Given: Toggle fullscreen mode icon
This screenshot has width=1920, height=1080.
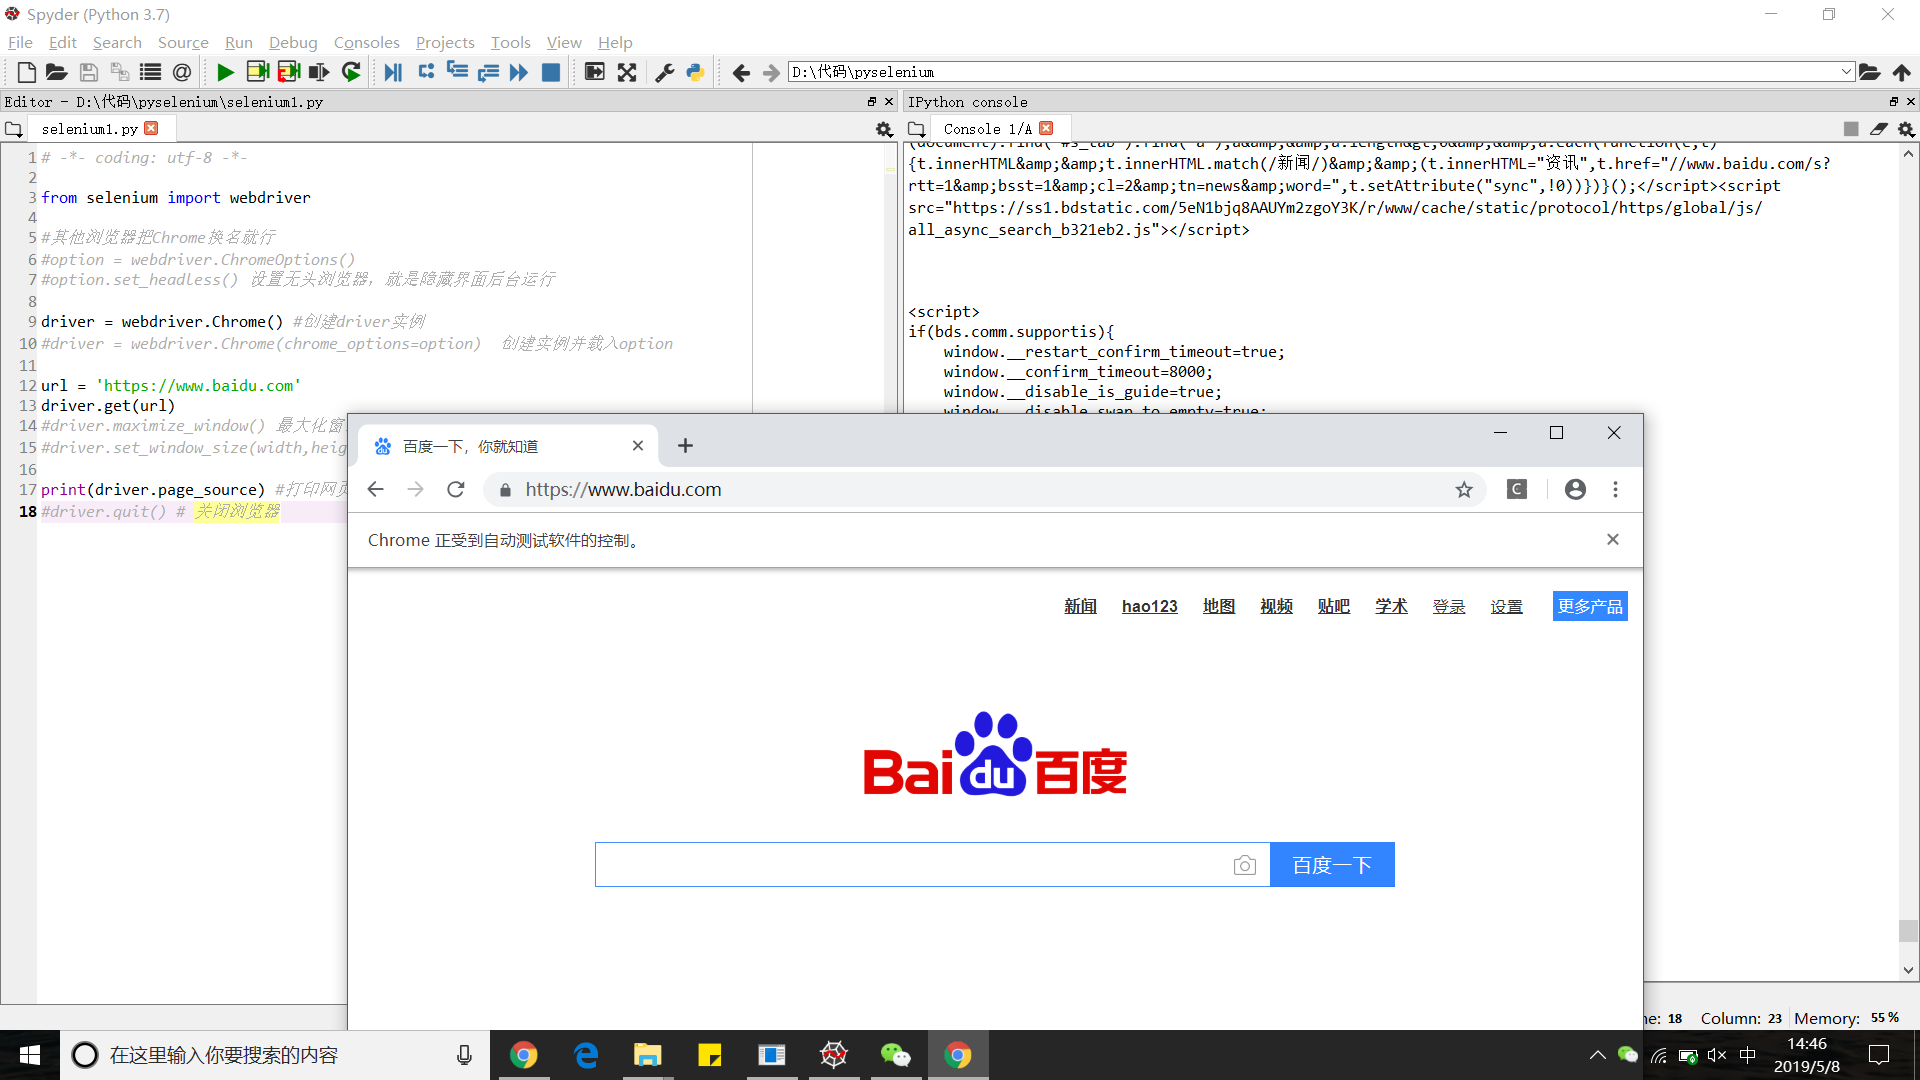Looking at the screenshot, I should click(627, 72).
